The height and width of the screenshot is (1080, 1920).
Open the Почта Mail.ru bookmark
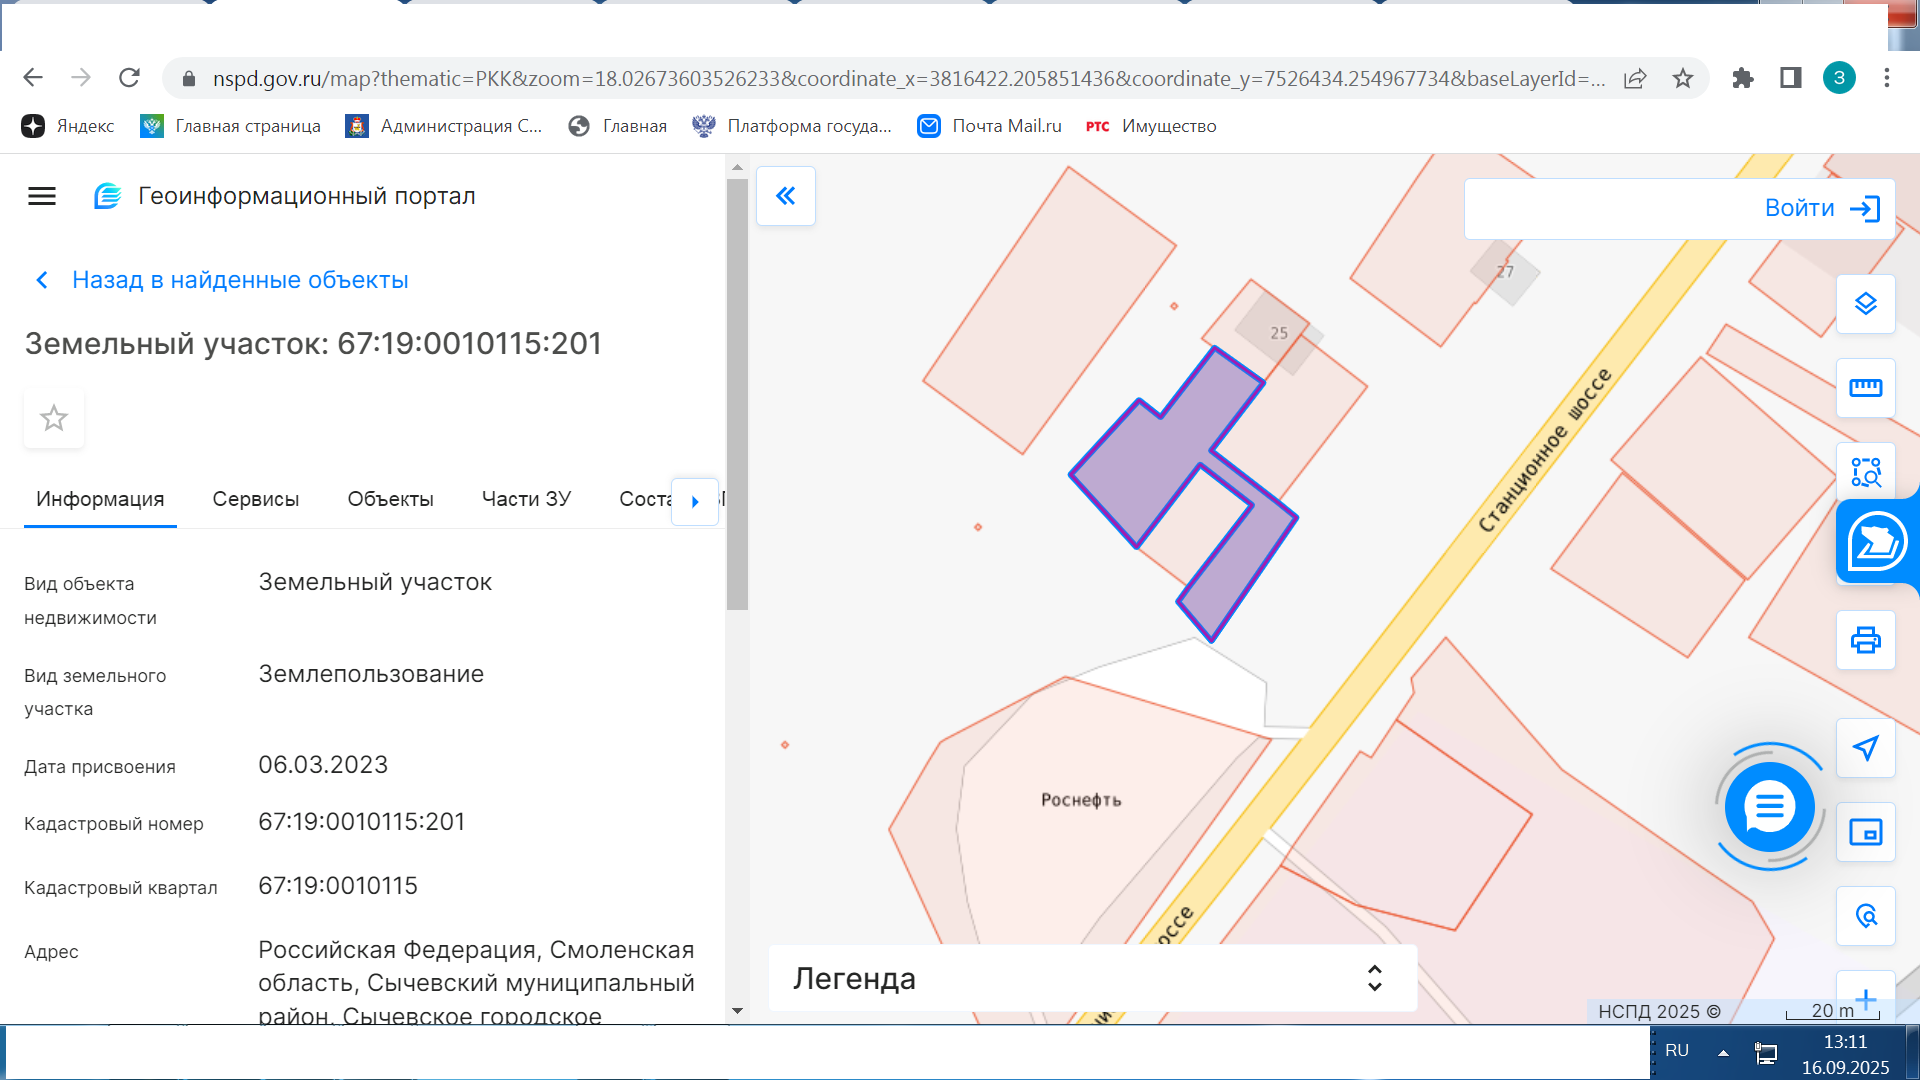click(x=990, y=126)
